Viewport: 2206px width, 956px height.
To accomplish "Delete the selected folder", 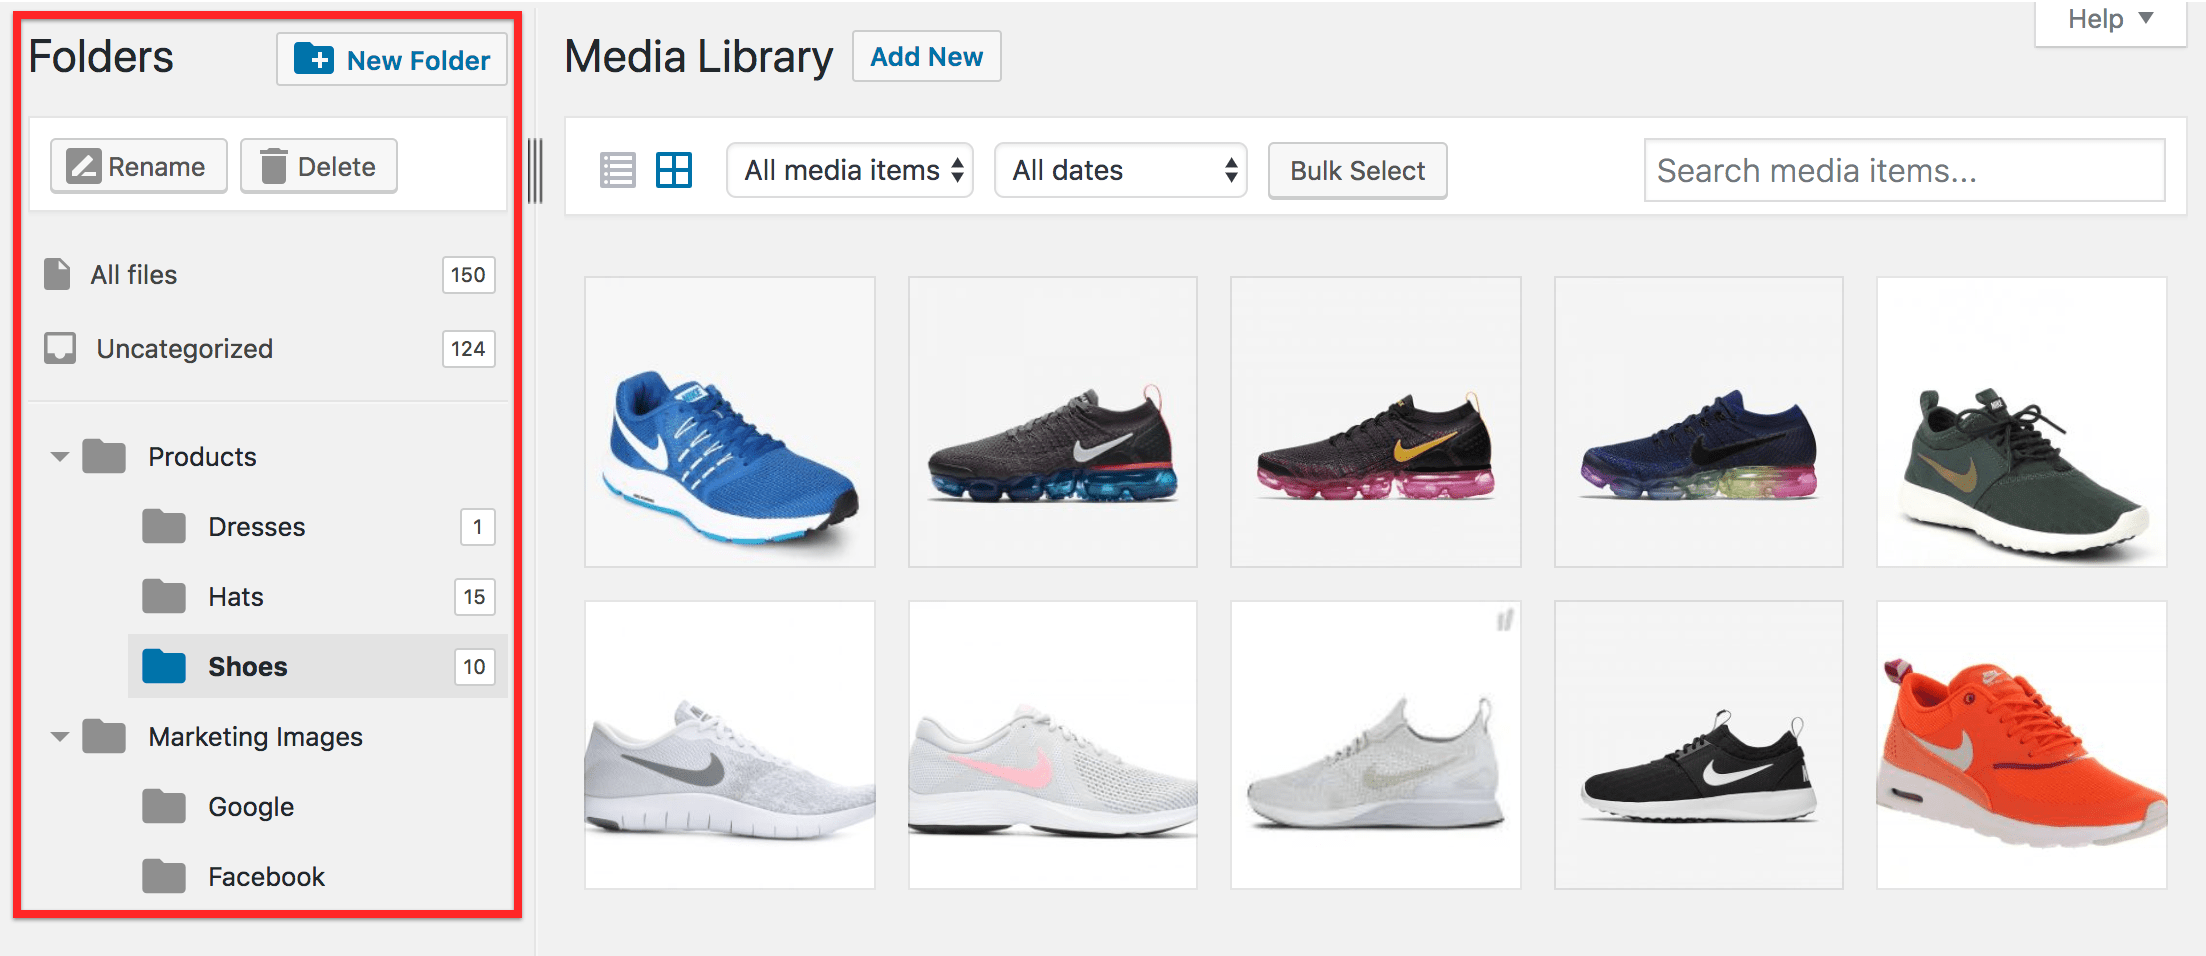I will coord(319,166).
